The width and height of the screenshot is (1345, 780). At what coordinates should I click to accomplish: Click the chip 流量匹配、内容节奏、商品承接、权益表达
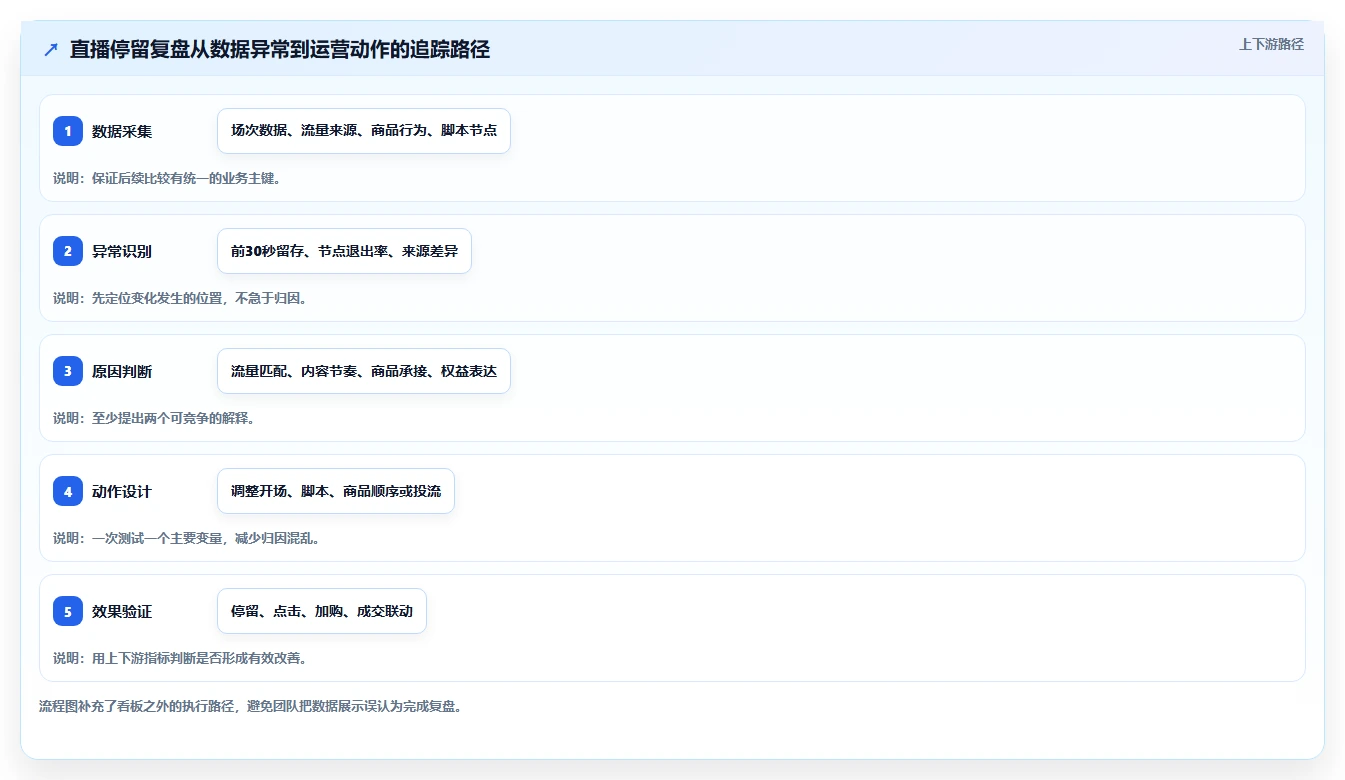[364, 371]
